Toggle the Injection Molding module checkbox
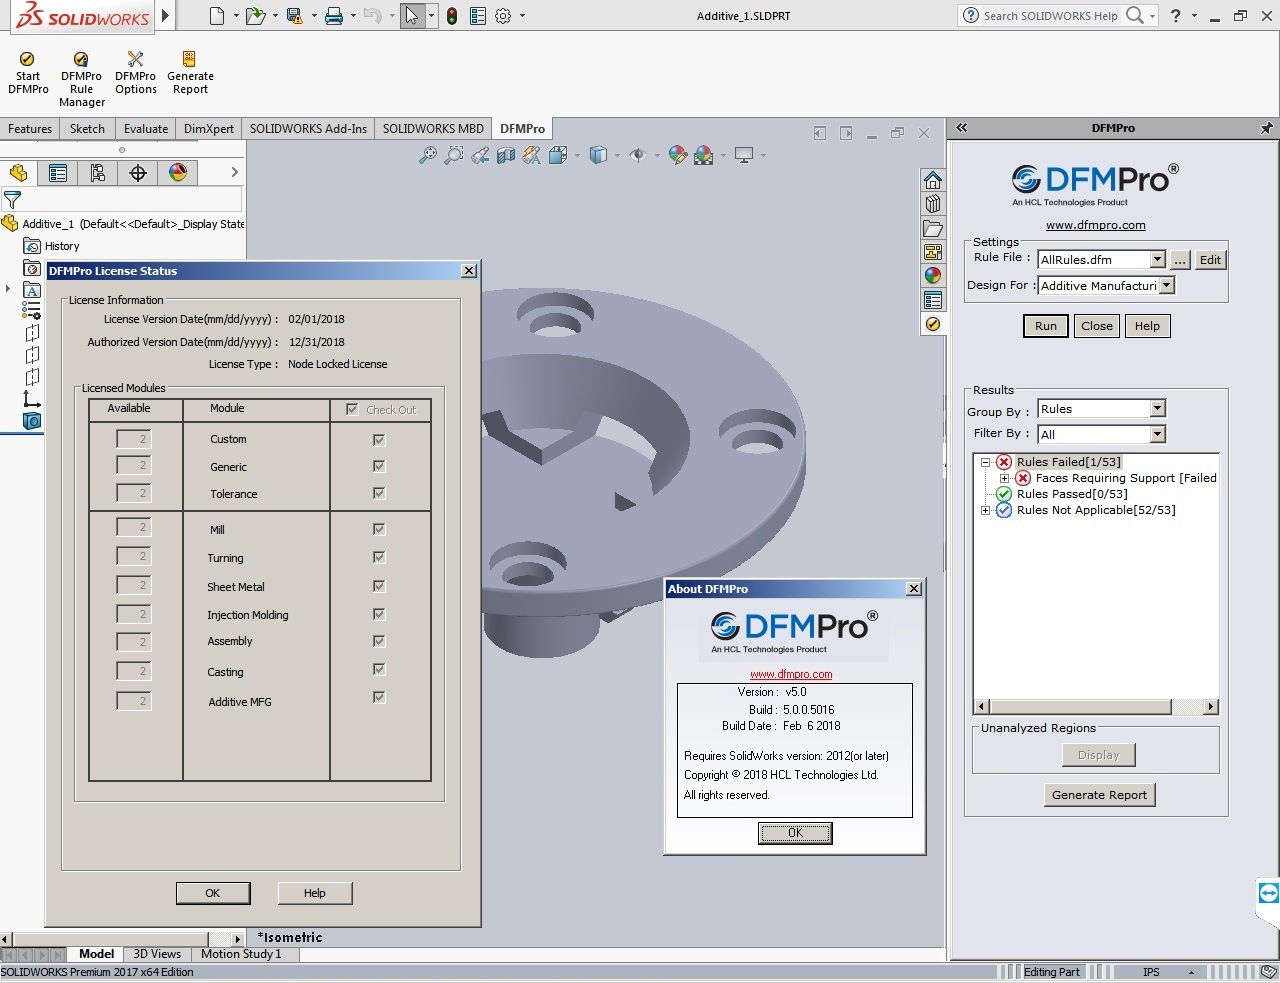The height and width of the screenshot is (983, 1280). [379, 614]
